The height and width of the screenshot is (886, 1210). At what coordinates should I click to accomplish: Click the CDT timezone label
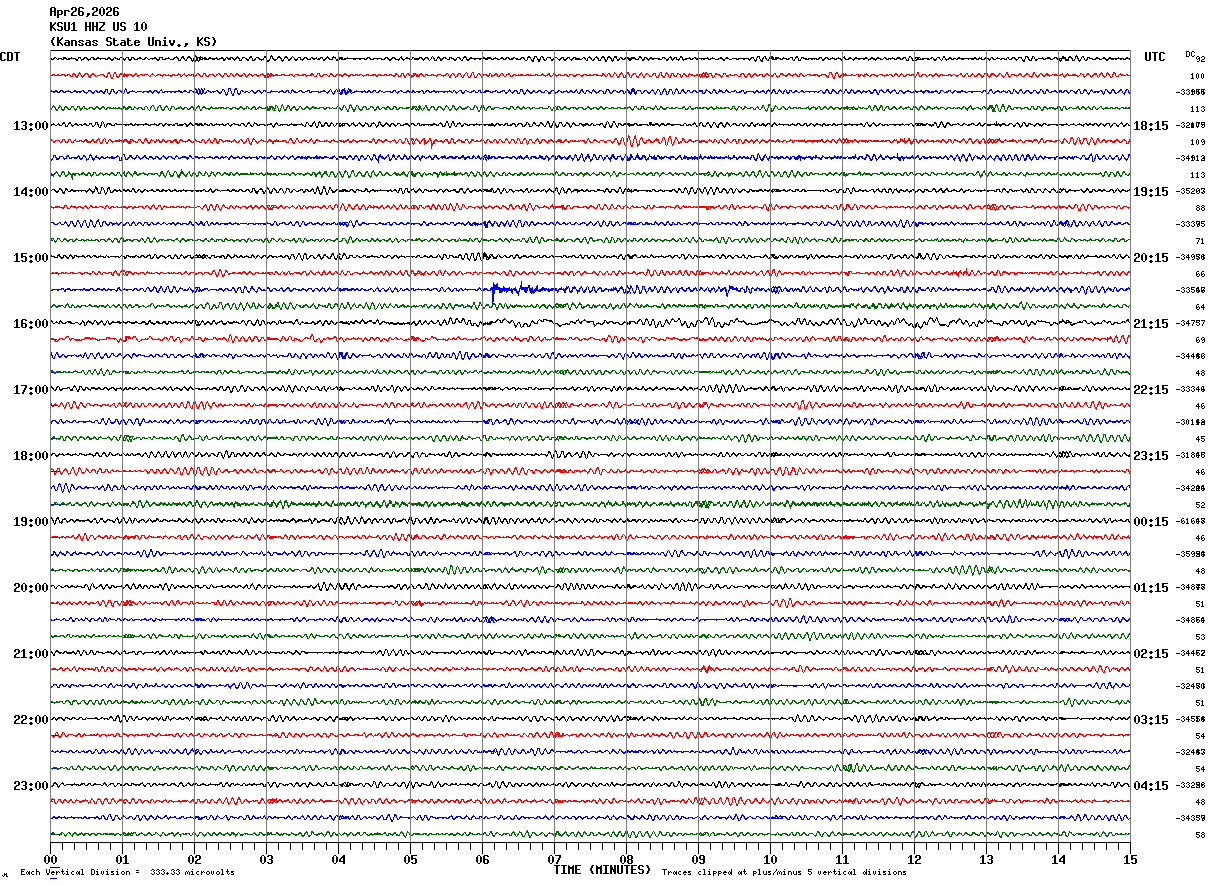pos(10,57)
